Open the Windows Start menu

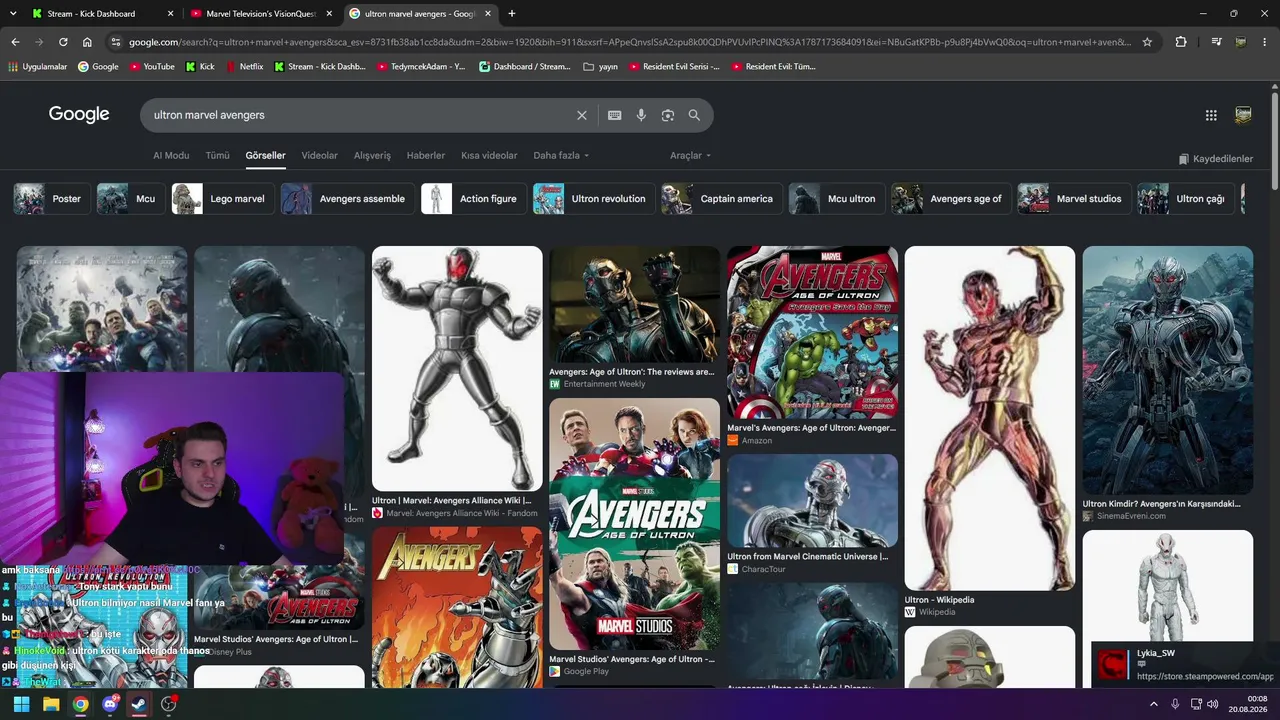21,704
